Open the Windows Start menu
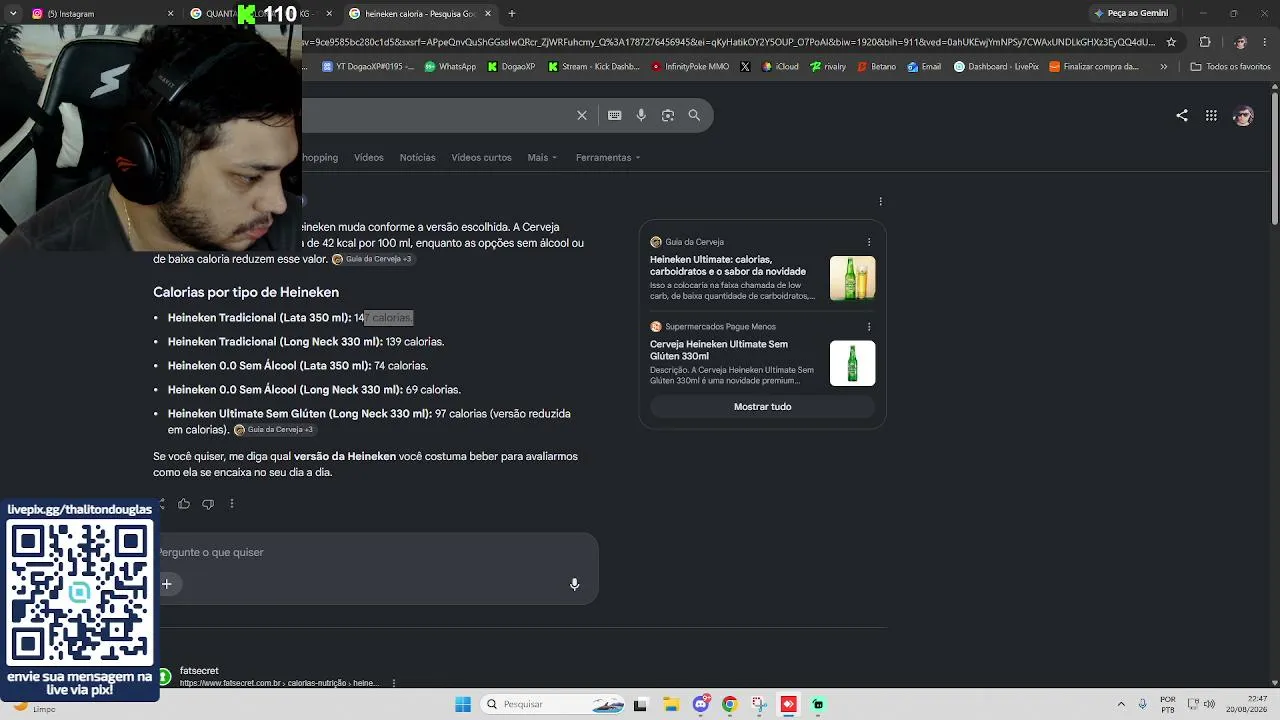Screen dimensions: 1280x720 [x=463, y=704]
